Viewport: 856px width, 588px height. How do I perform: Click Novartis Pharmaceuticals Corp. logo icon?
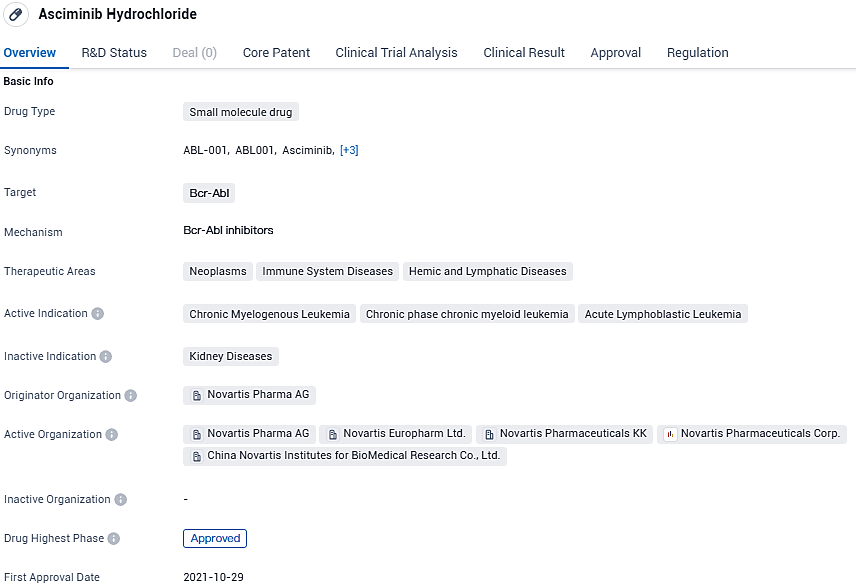[x=671, y=435]
